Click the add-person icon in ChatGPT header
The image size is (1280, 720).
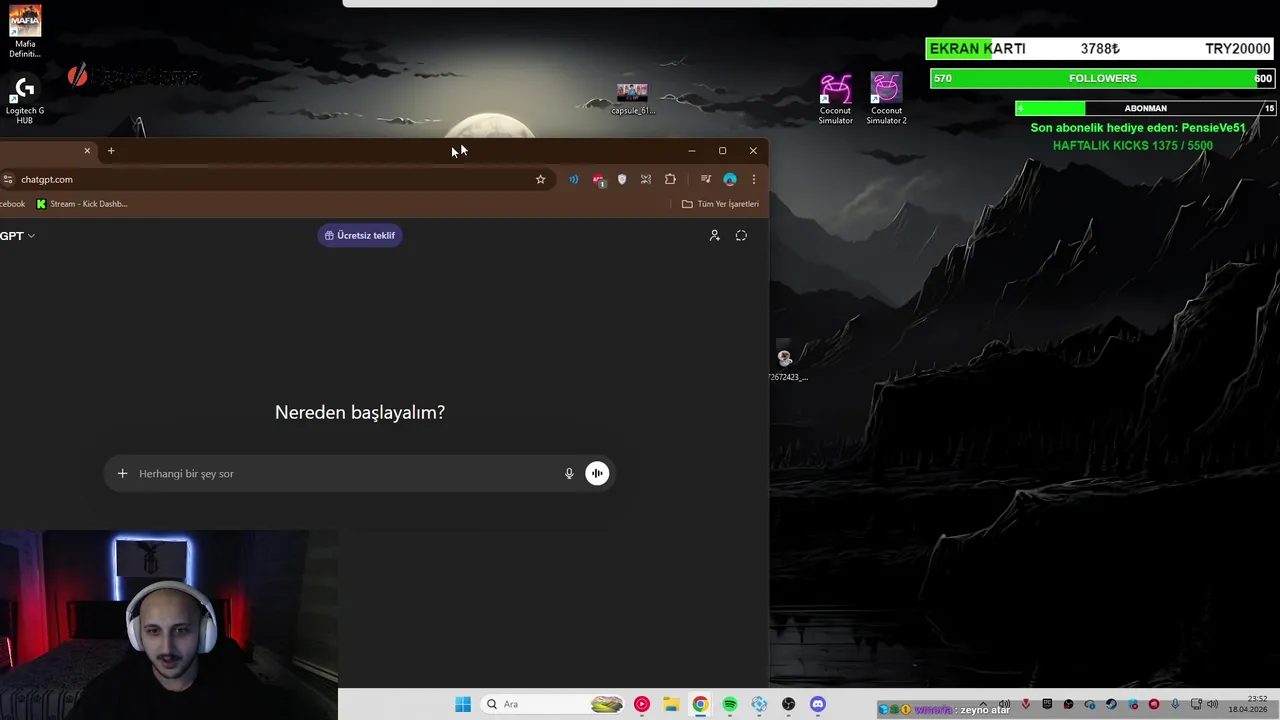(x=715, y=236)
